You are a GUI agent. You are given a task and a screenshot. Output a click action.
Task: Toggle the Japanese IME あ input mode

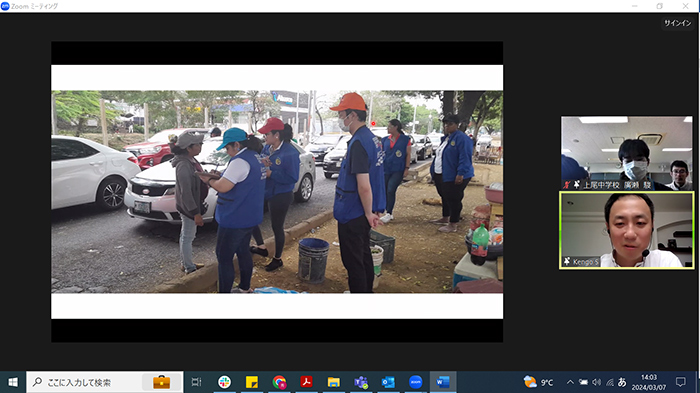622,382
